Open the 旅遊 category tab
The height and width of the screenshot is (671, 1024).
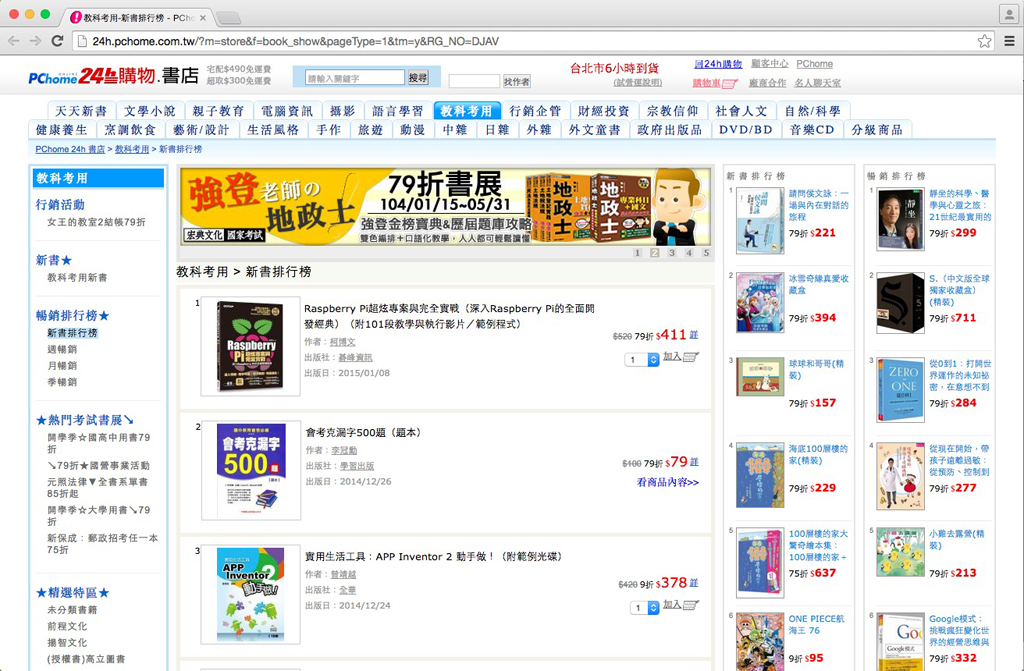coord(370,129)
